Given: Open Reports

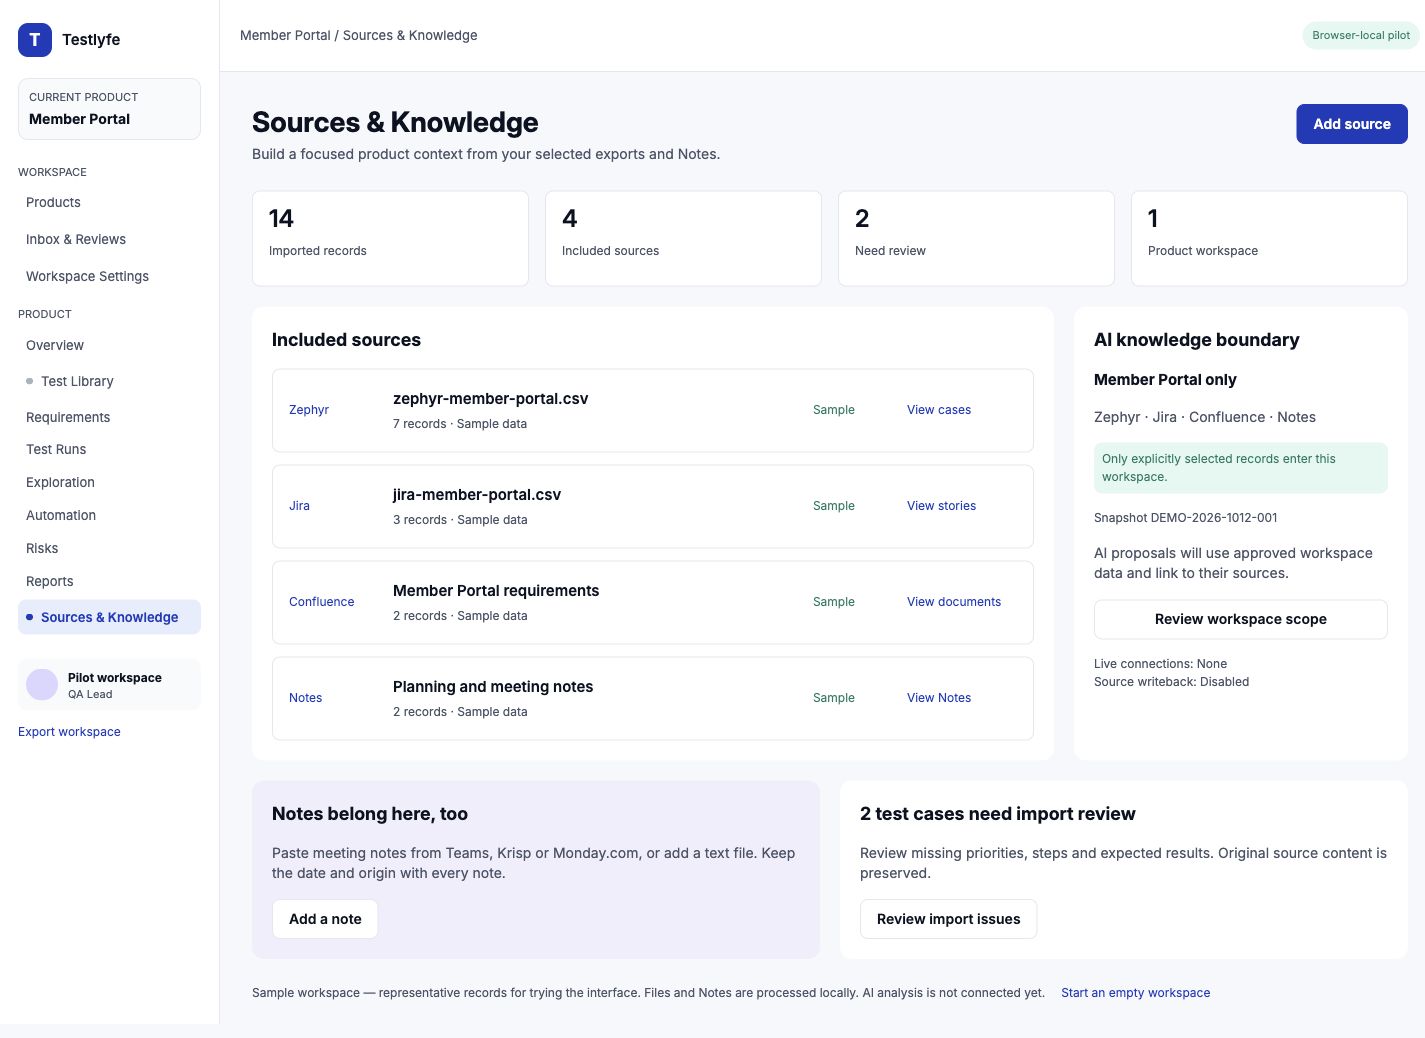Looking at the screenshot, I should coord(50,581).
